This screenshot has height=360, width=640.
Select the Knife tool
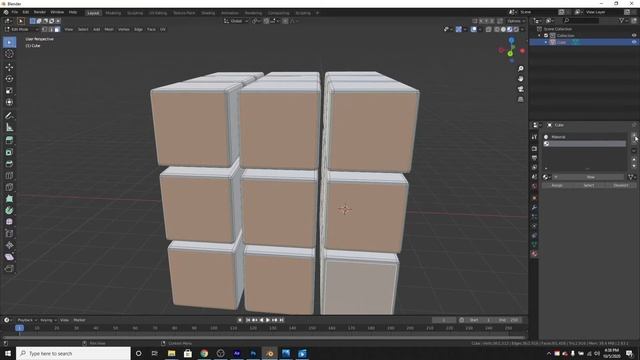pyautogui.click(x=9, y=187)
